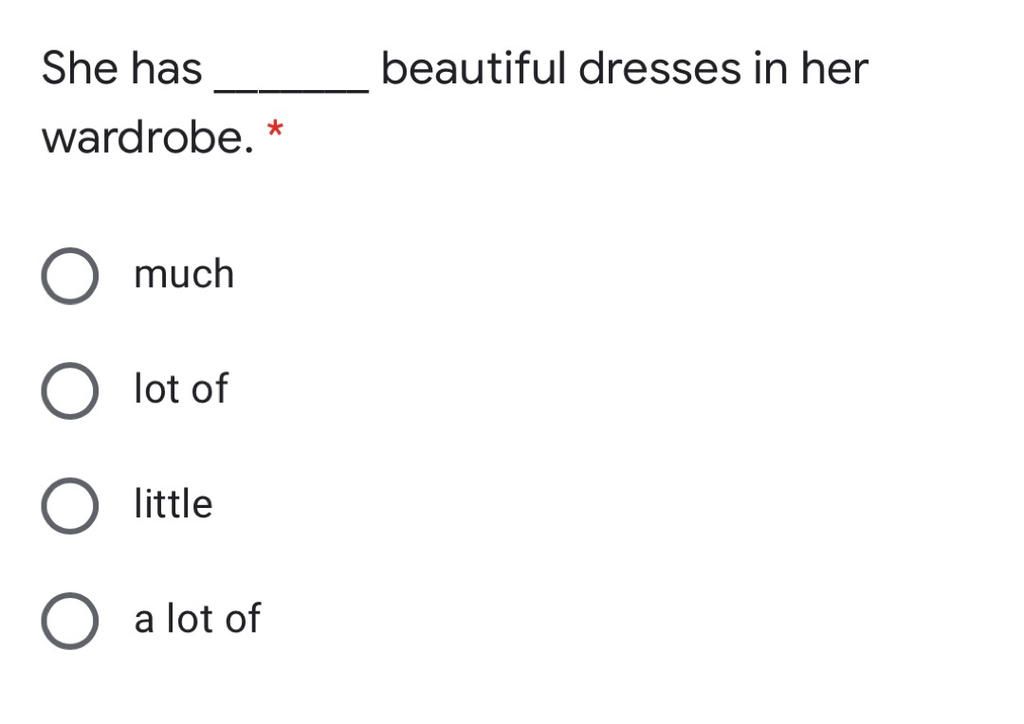The width and height of the screenshot is (1024, 724).
Task: Click the word "wardrobe." in the question
Action: 148,137
